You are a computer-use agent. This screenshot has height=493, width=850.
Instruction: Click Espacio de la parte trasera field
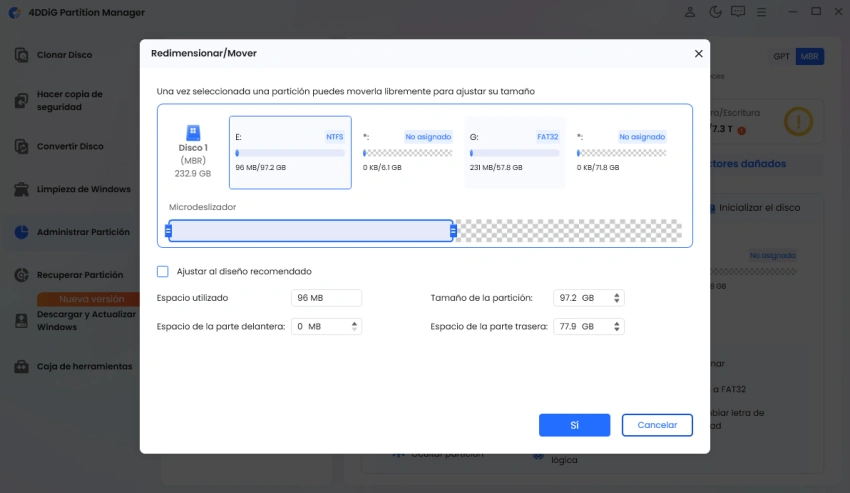(x=588, y=326)
